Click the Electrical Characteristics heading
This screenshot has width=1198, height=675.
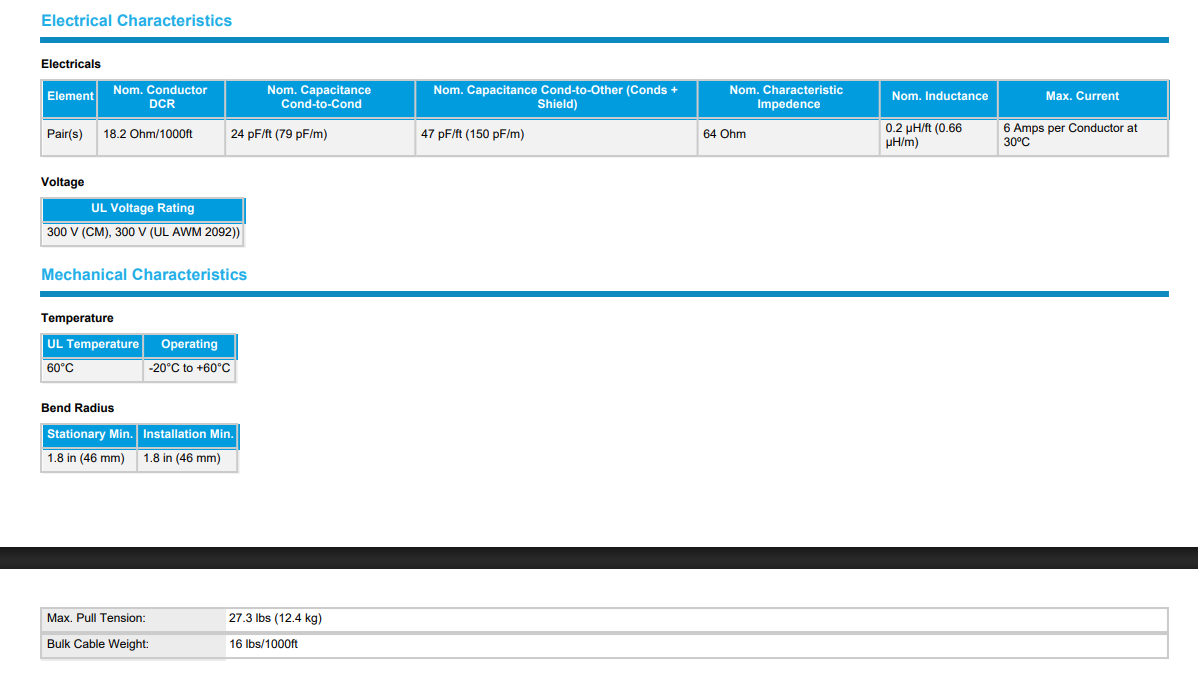(136, 21)
